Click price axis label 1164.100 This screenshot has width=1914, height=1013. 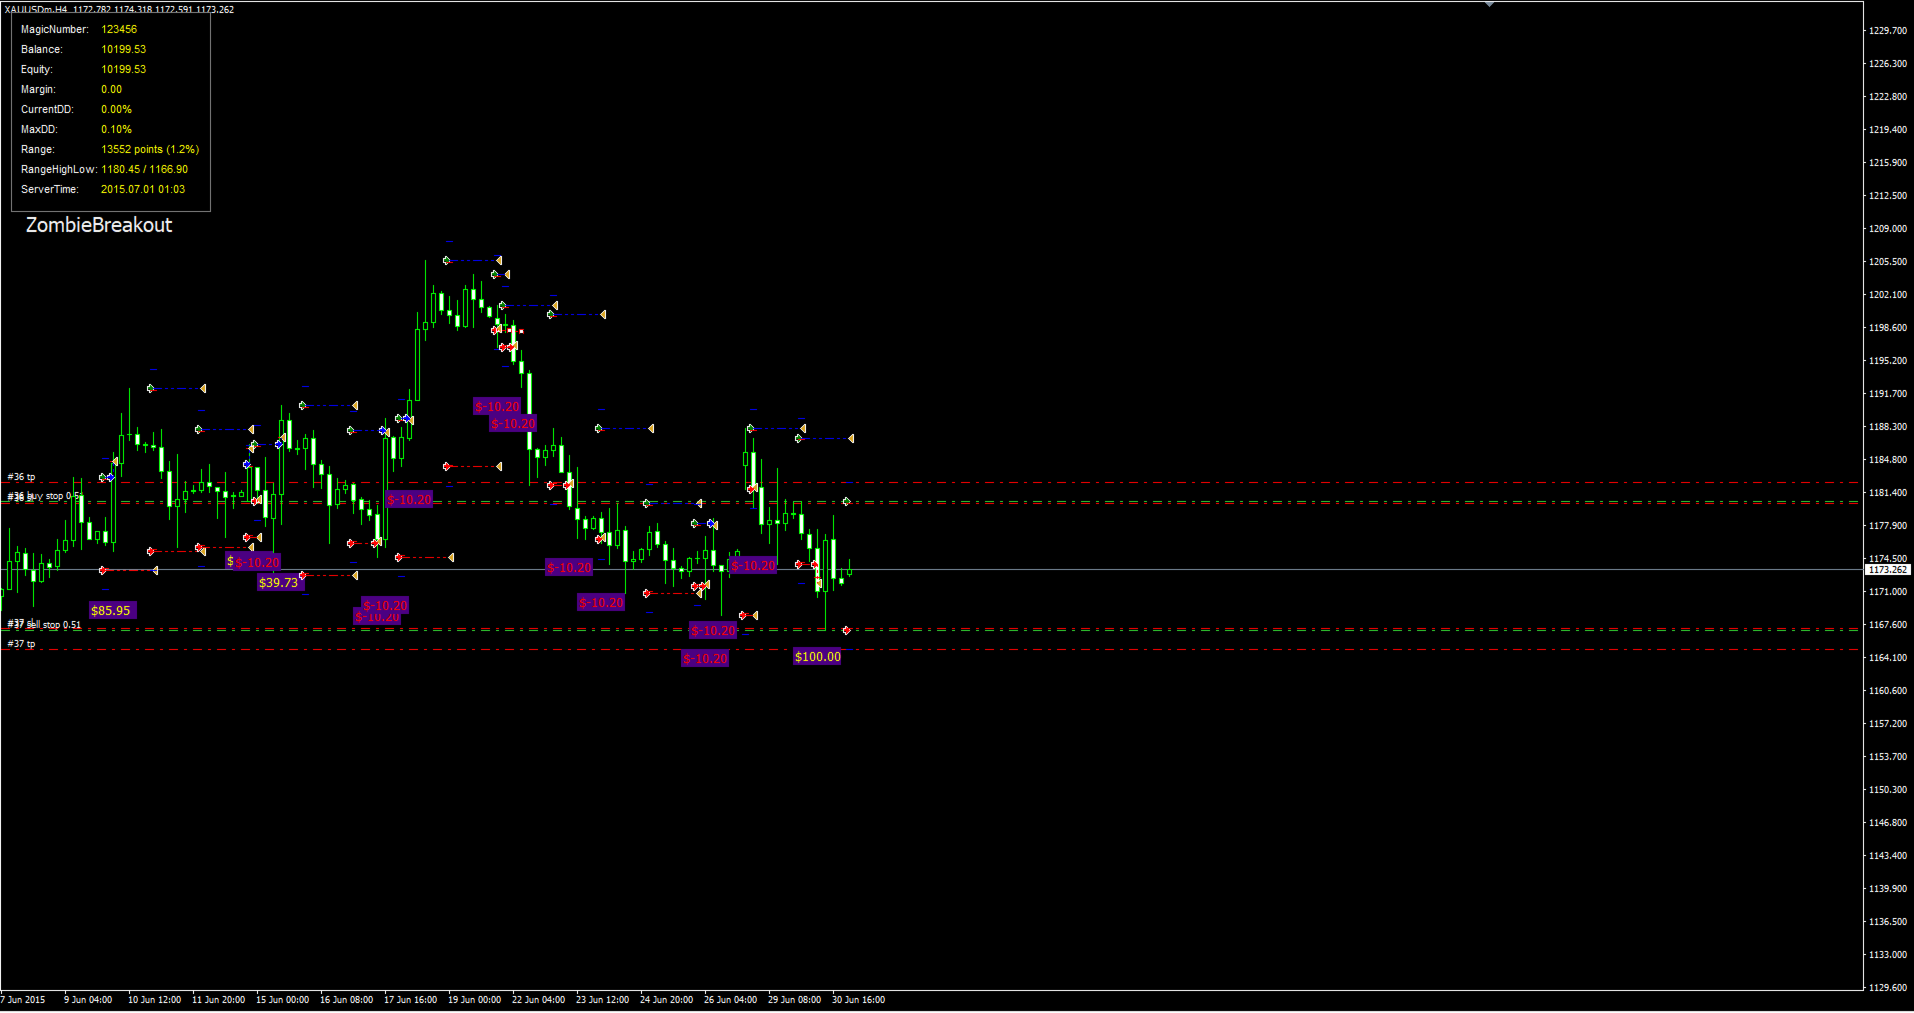point(1888,657)
